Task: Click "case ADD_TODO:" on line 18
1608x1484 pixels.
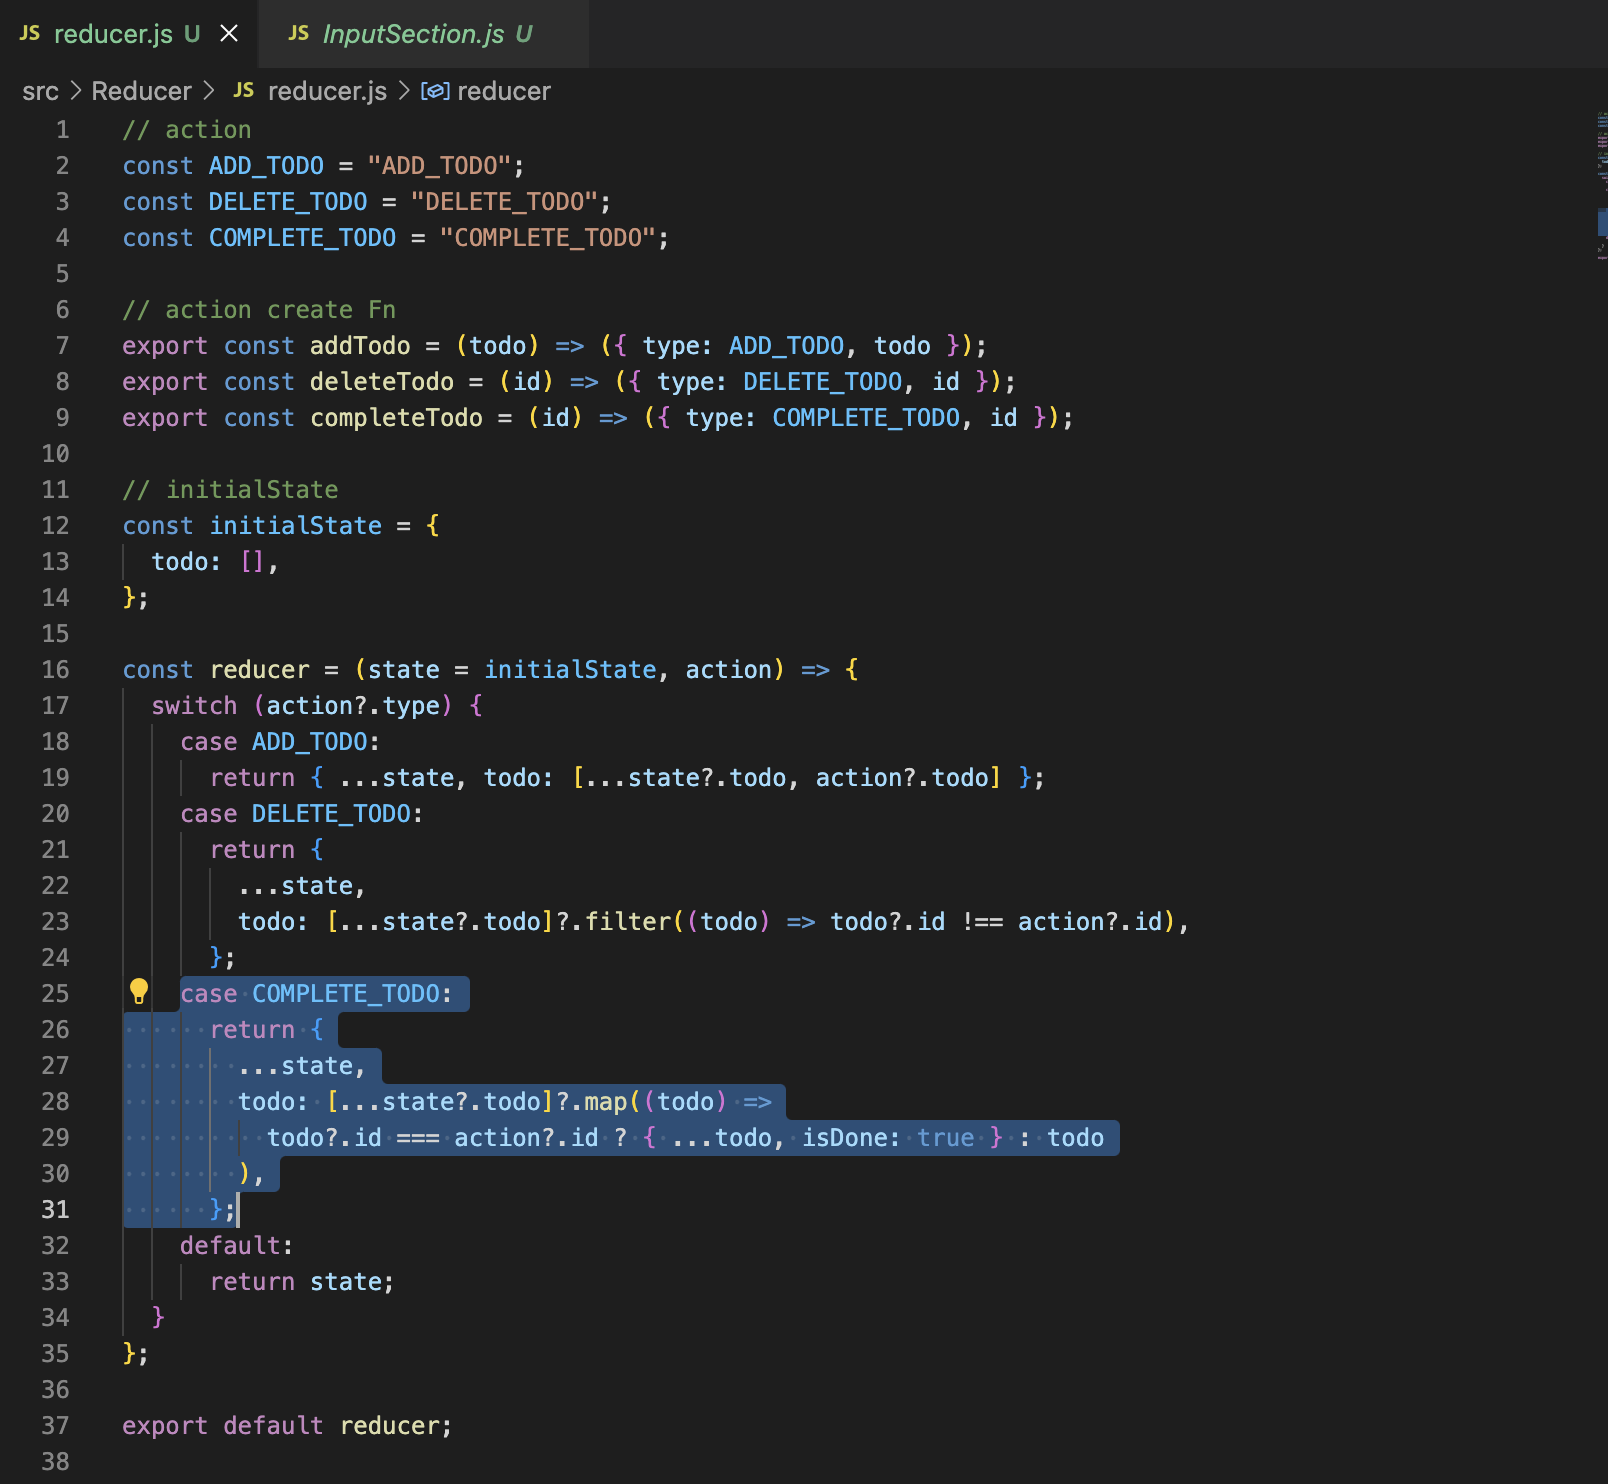Action: pyautogui.click(x=280, y=742)
